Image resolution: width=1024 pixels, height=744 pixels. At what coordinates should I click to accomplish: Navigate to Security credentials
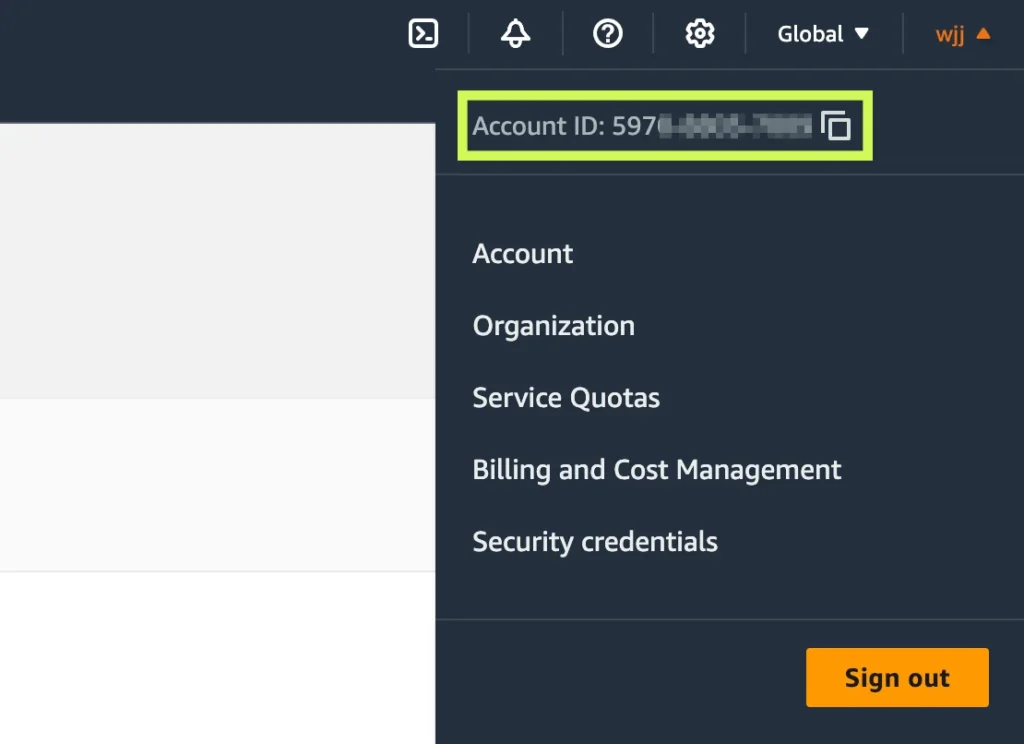(595, 542)
